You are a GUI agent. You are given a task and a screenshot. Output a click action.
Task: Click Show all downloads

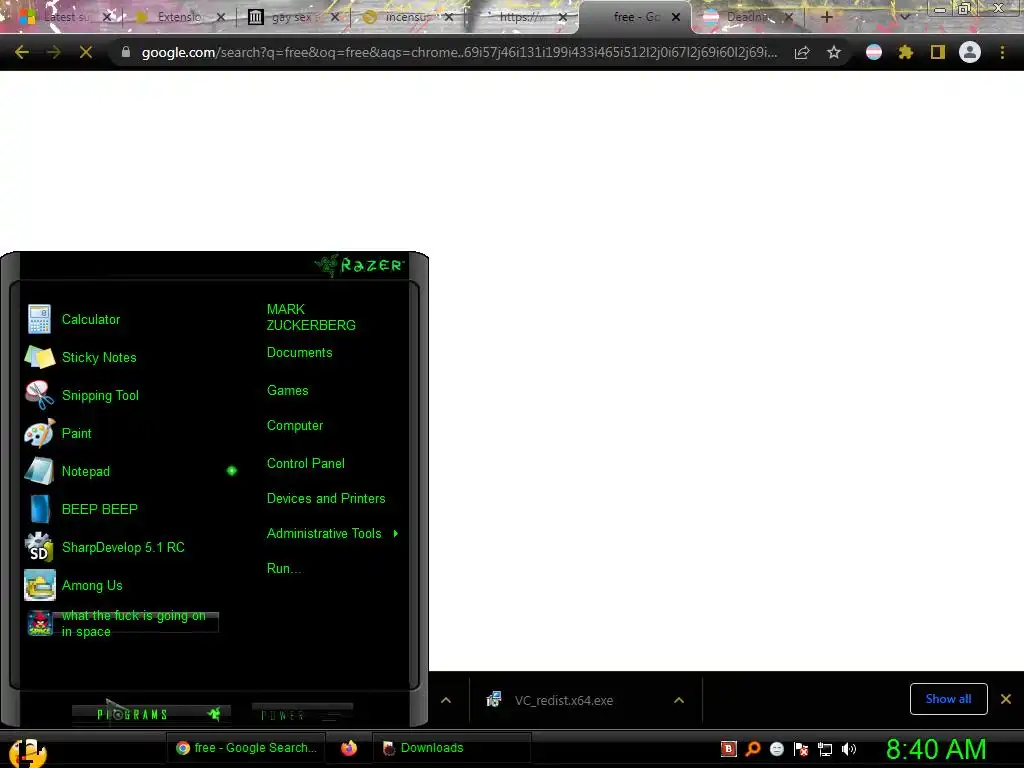(948, 699)
